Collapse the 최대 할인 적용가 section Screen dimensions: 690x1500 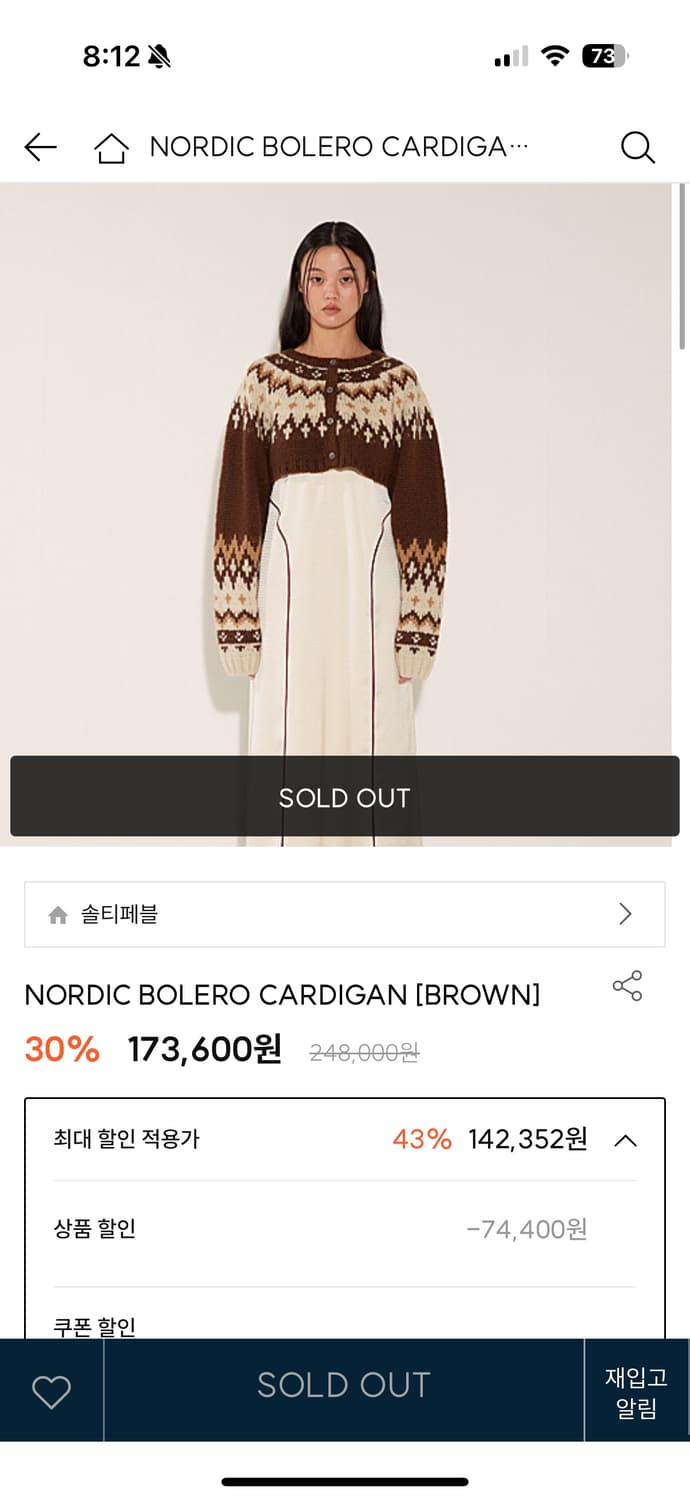pos(625,1140)
